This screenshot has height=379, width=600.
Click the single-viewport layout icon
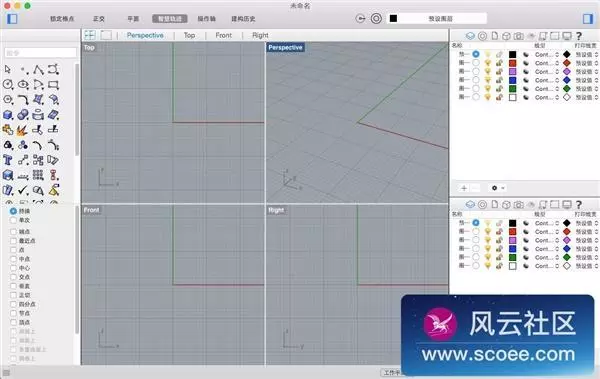point(106,35)
